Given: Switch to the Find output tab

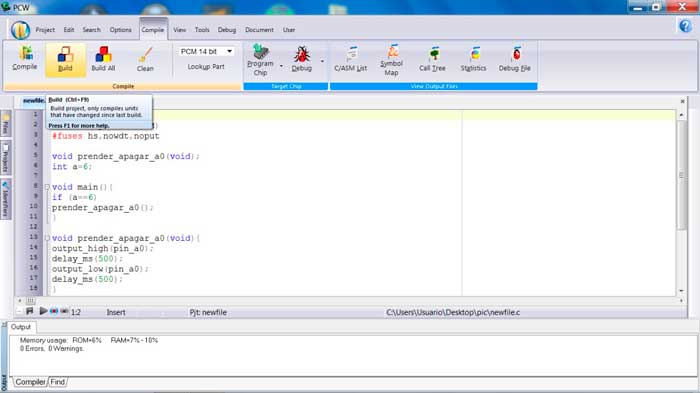Looking at the screenshot, I should tap(57, 382).
